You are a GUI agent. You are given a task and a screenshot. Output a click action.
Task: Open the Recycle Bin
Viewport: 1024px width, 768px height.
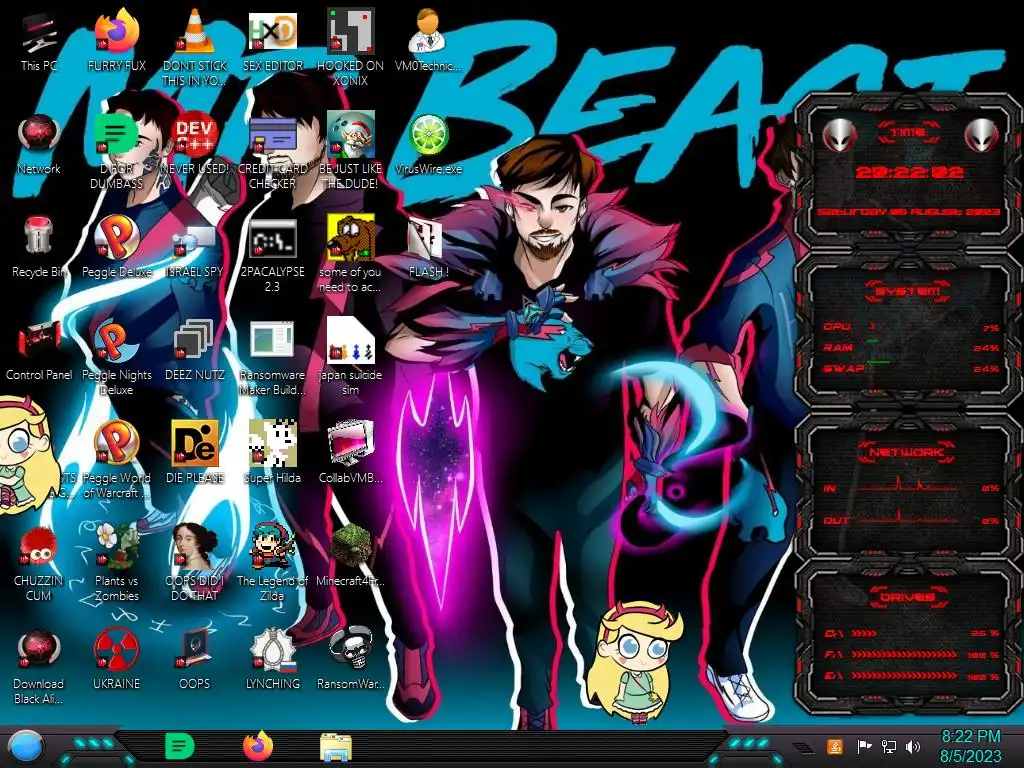point(39,248)
